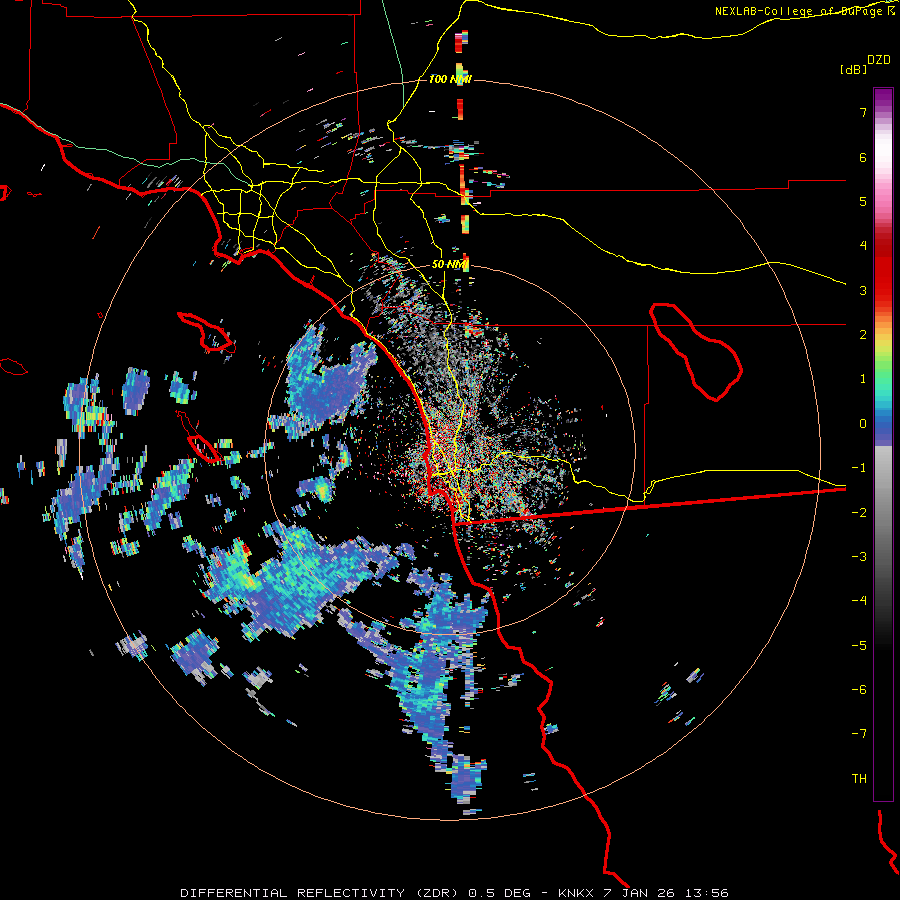Click the 7 value on the color scale
The image size is (900, 900).
click(863, 112)
